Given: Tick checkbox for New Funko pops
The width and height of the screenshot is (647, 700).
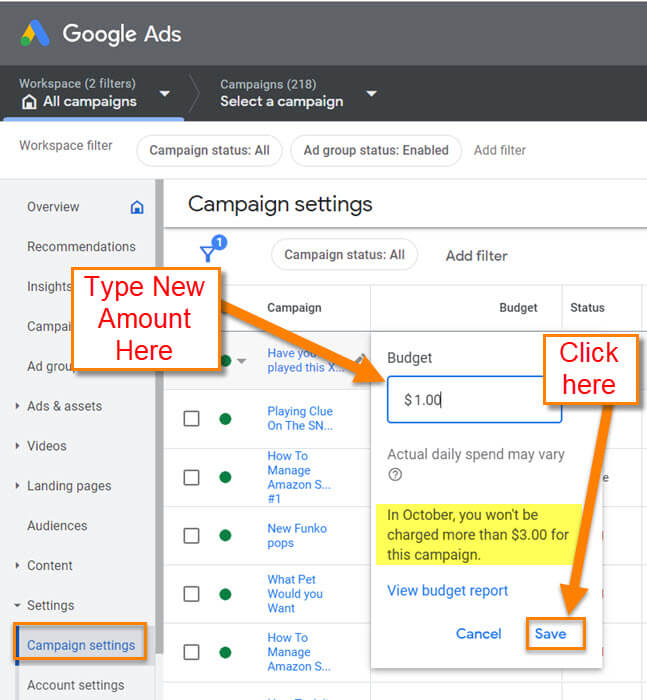Looking at the screenshot, I should point(192,535).
